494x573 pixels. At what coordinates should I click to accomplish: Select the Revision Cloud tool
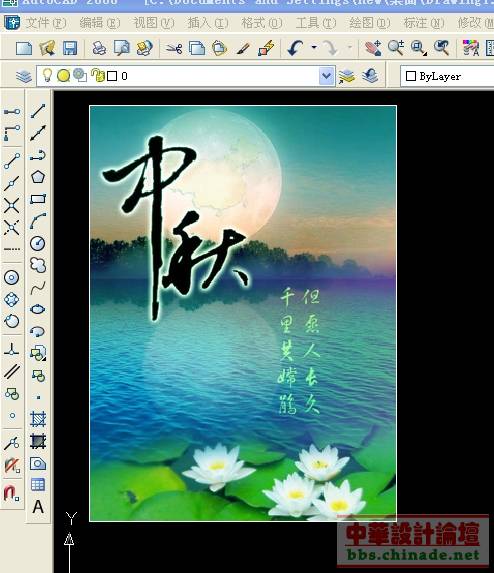(38, 265)
